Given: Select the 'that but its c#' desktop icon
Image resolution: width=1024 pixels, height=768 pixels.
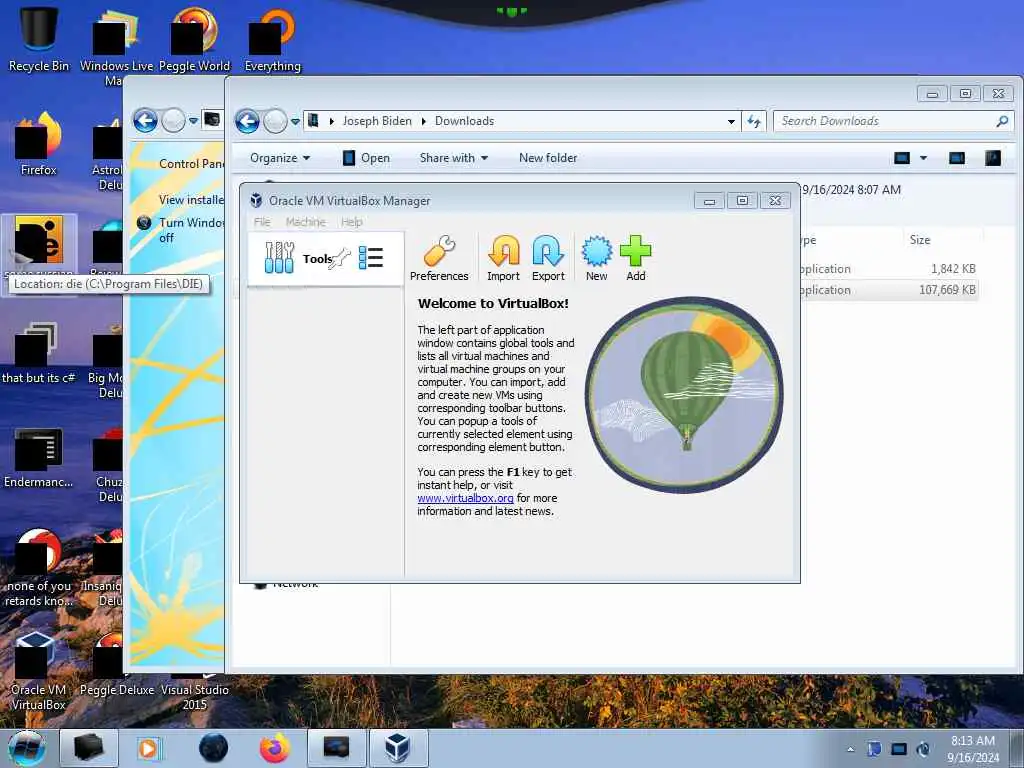Looking at the screenshot, I should click(39, 353).
